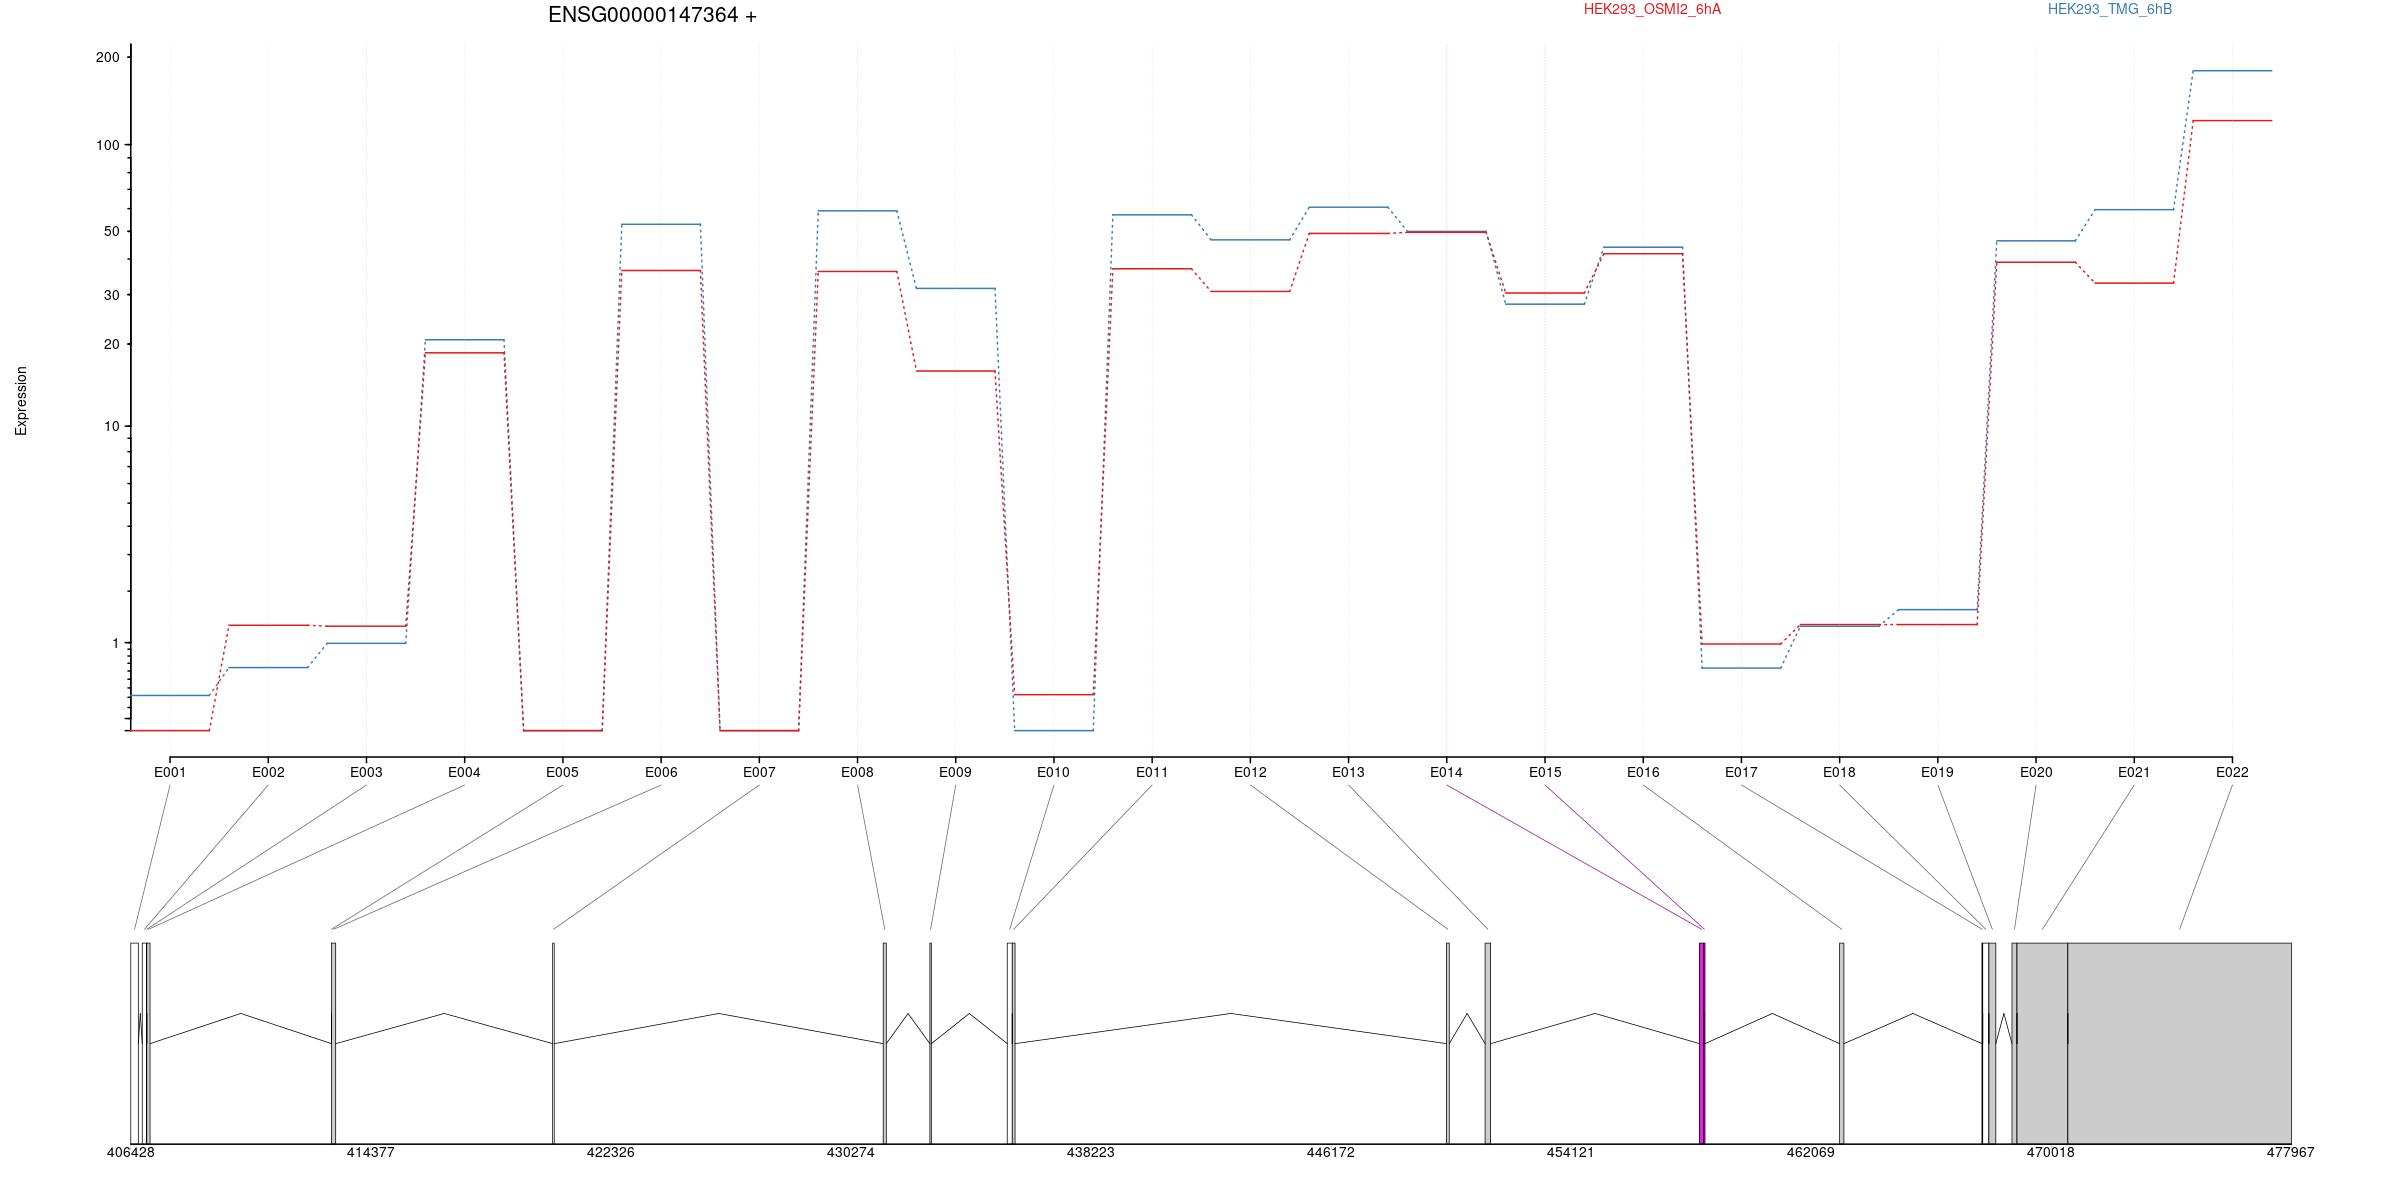Click the blue E022 expression segment
Viewport: 2400px width, 1200px height.
point(2232,71)
